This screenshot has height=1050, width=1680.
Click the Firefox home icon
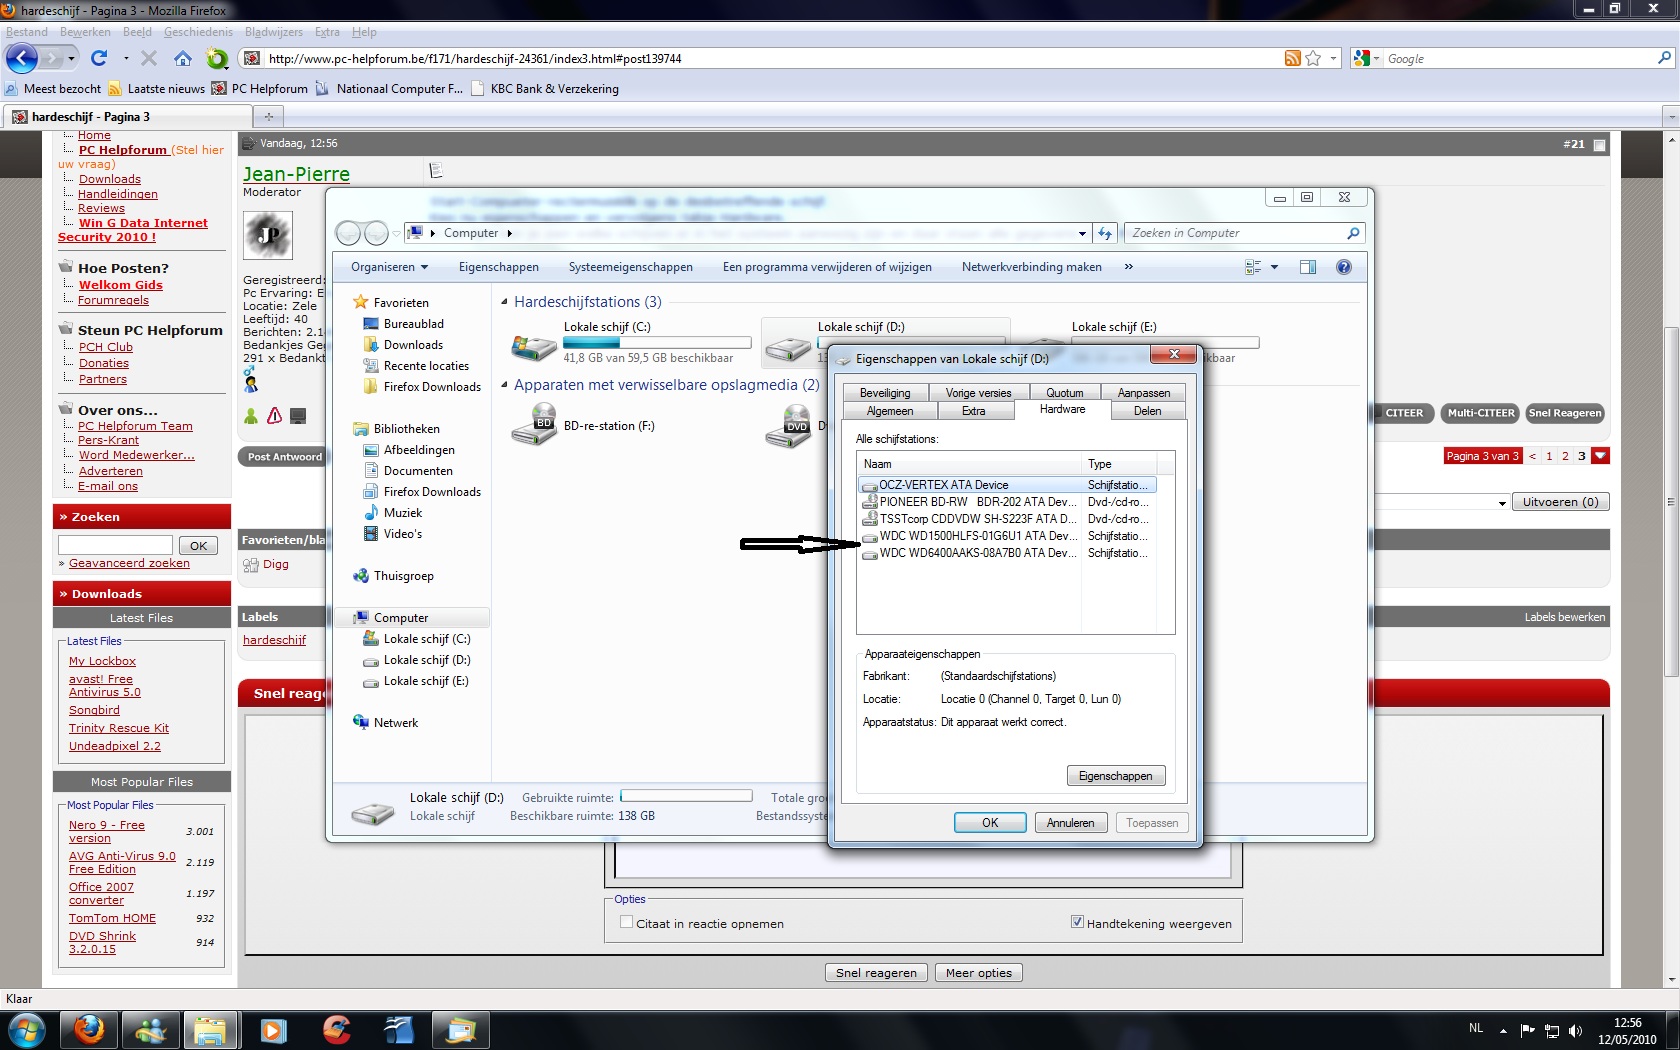(x=182, y=59)
